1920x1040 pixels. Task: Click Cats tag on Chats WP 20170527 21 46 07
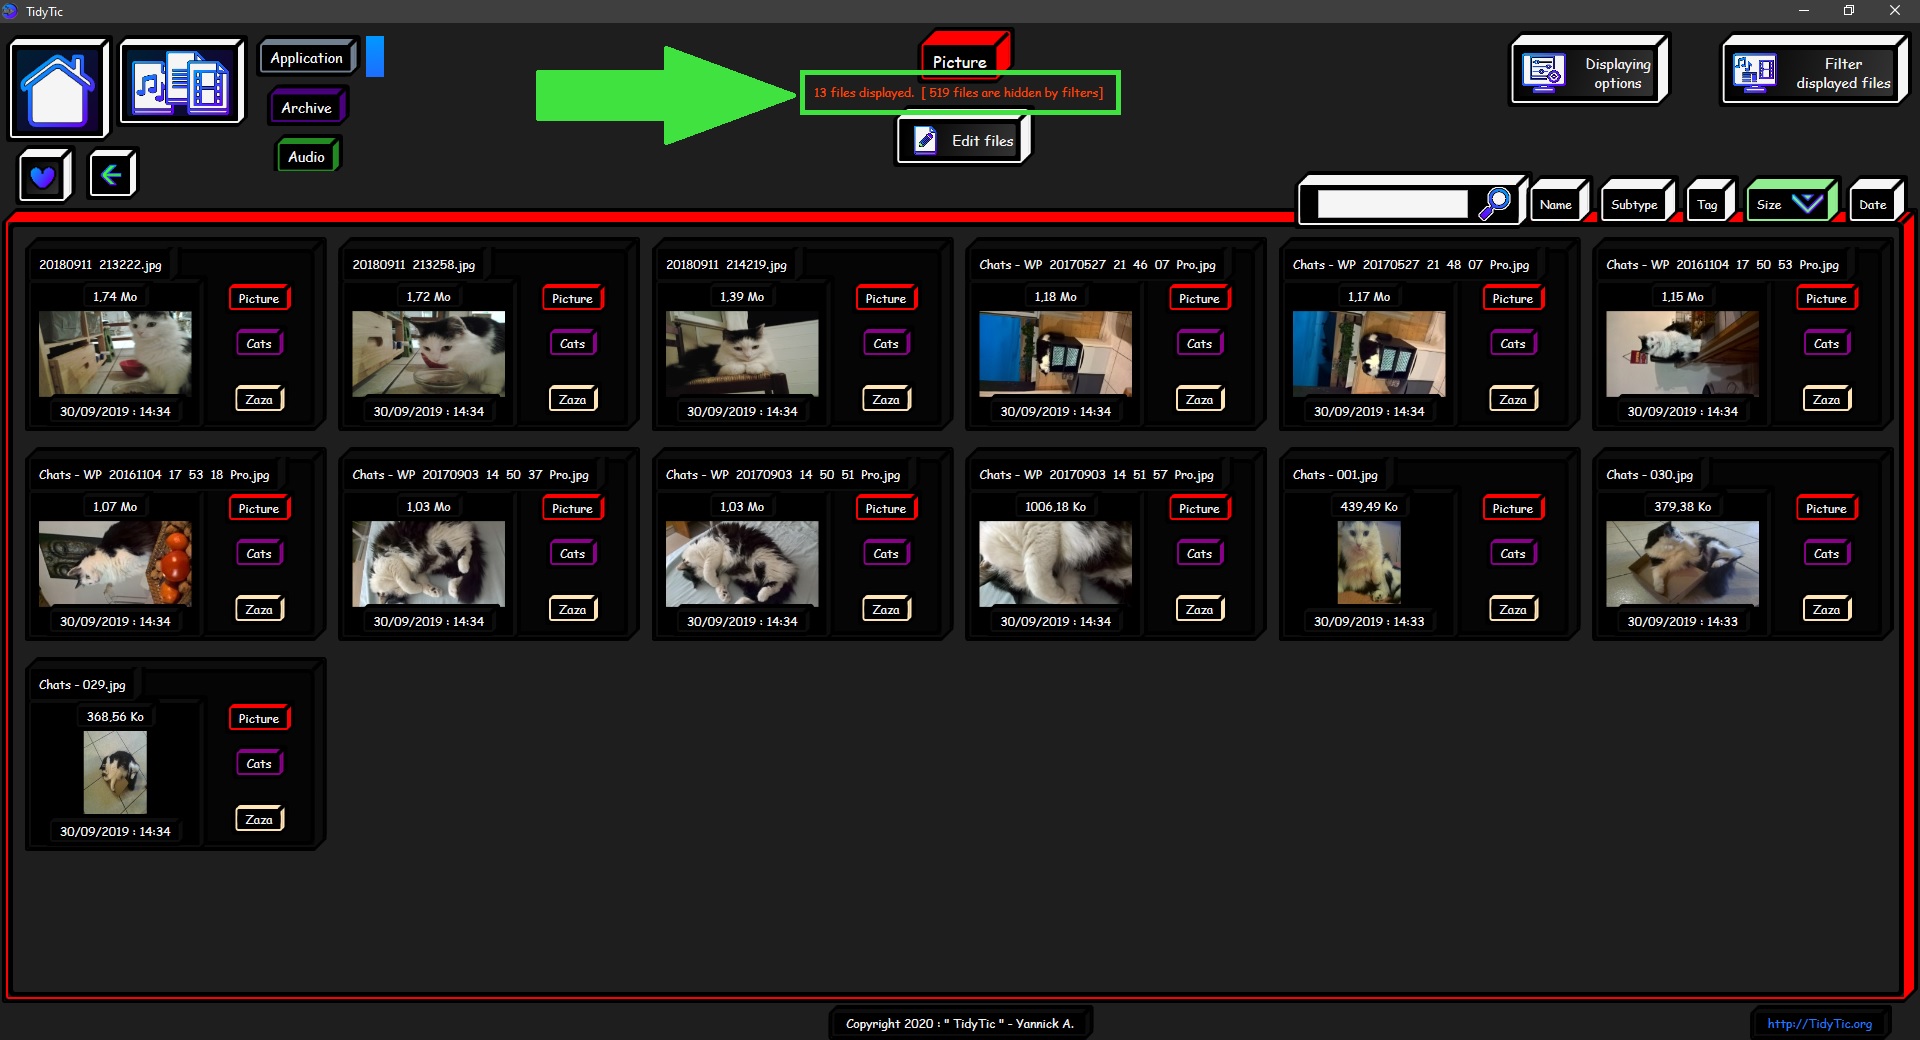[x=1199, y=343]
